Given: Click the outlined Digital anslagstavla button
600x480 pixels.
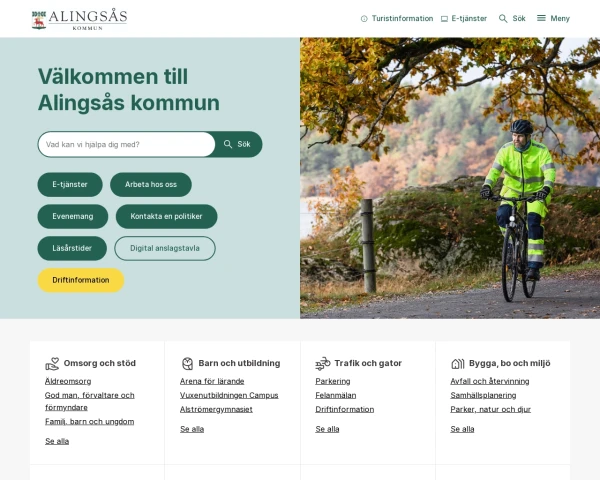Looking at the screenshot, I should (x=165, y=248).
